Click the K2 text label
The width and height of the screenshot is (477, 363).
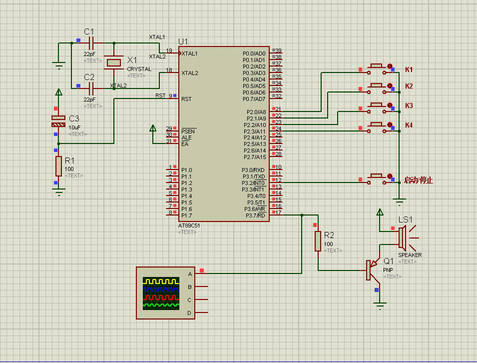[409, 86]
